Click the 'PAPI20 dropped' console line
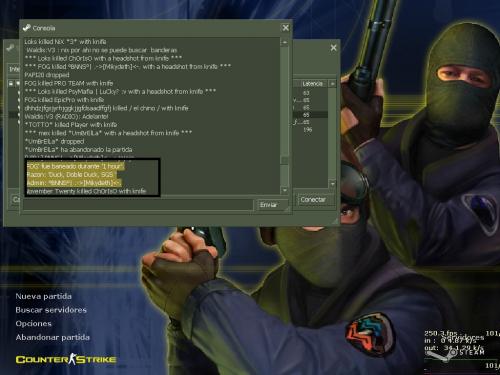 tap(47, 75)
